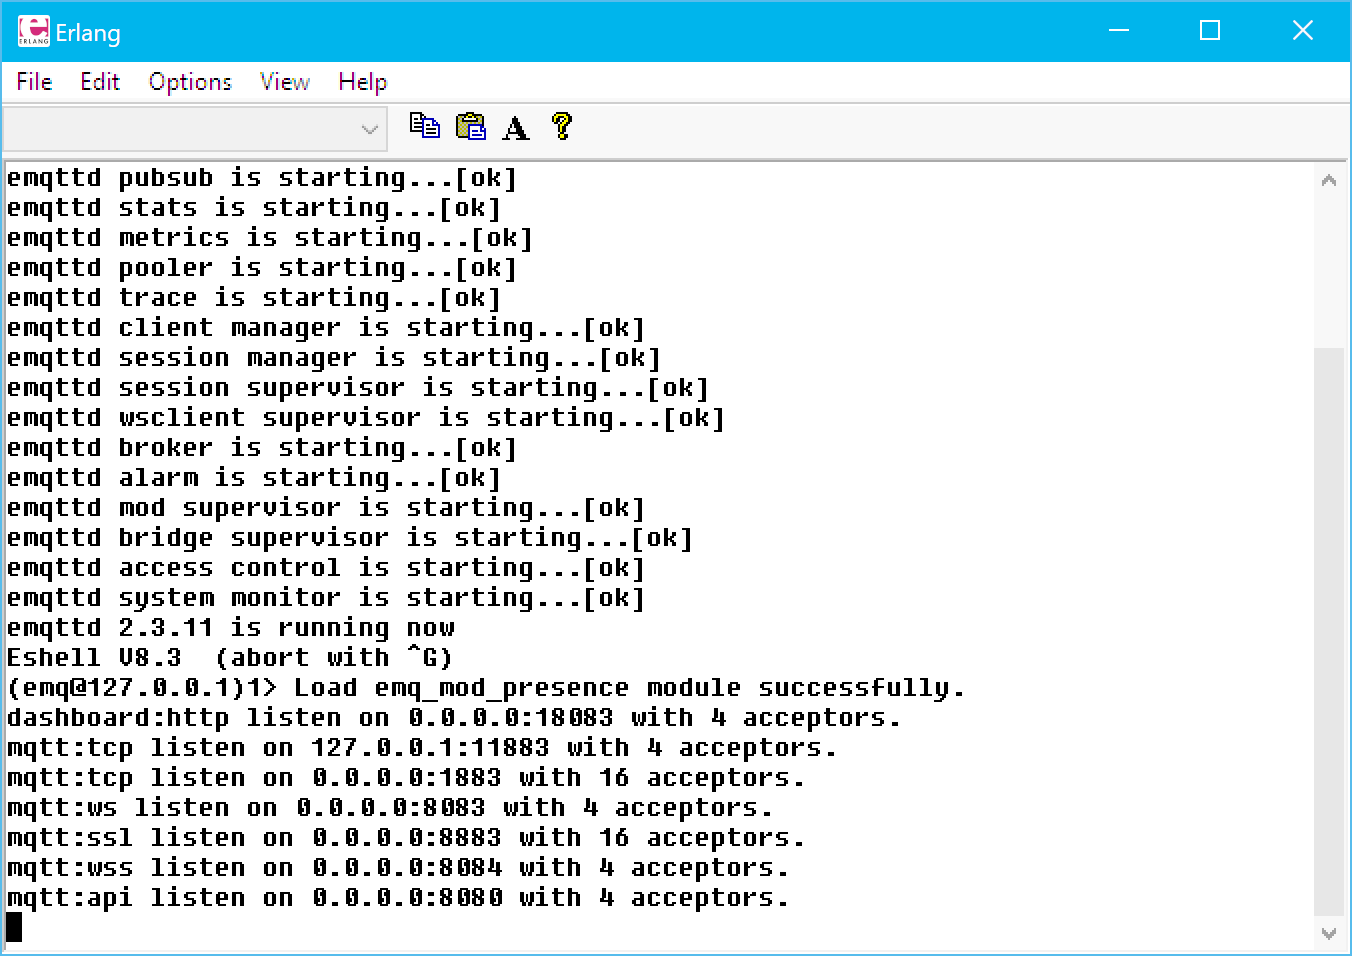1352x956 pixels.
Task: Click the 'mqtt:ssl listen on 0.0.0.0:8883' line
Action: point(406,838)
